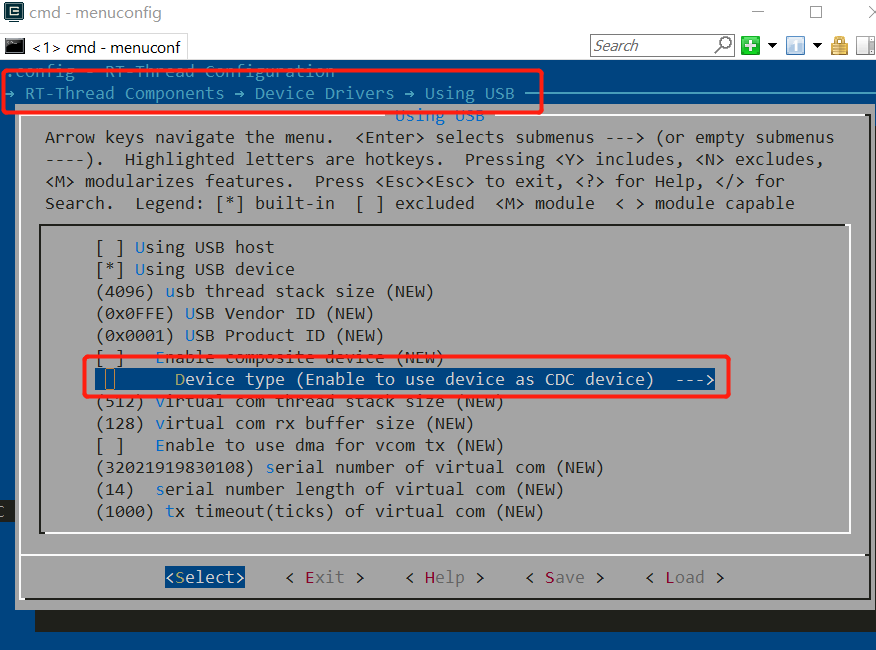Toggle the Using USB host checkbox
Screen dimensions: 876x650
click(110, 247)
